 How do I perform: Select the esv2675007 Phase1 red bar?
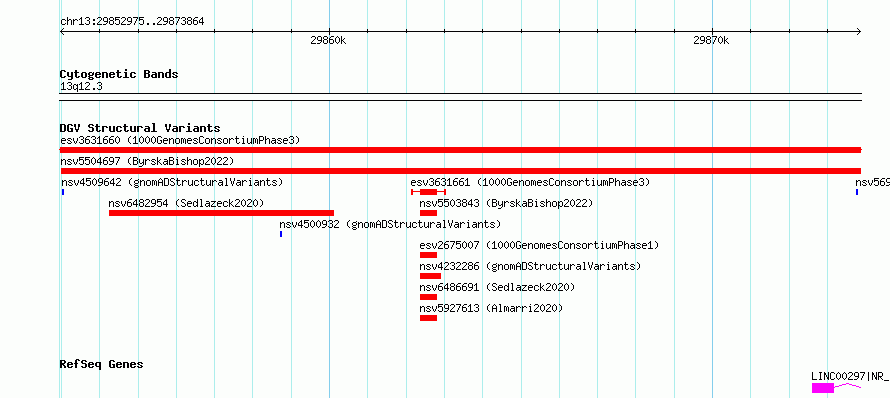429,255
